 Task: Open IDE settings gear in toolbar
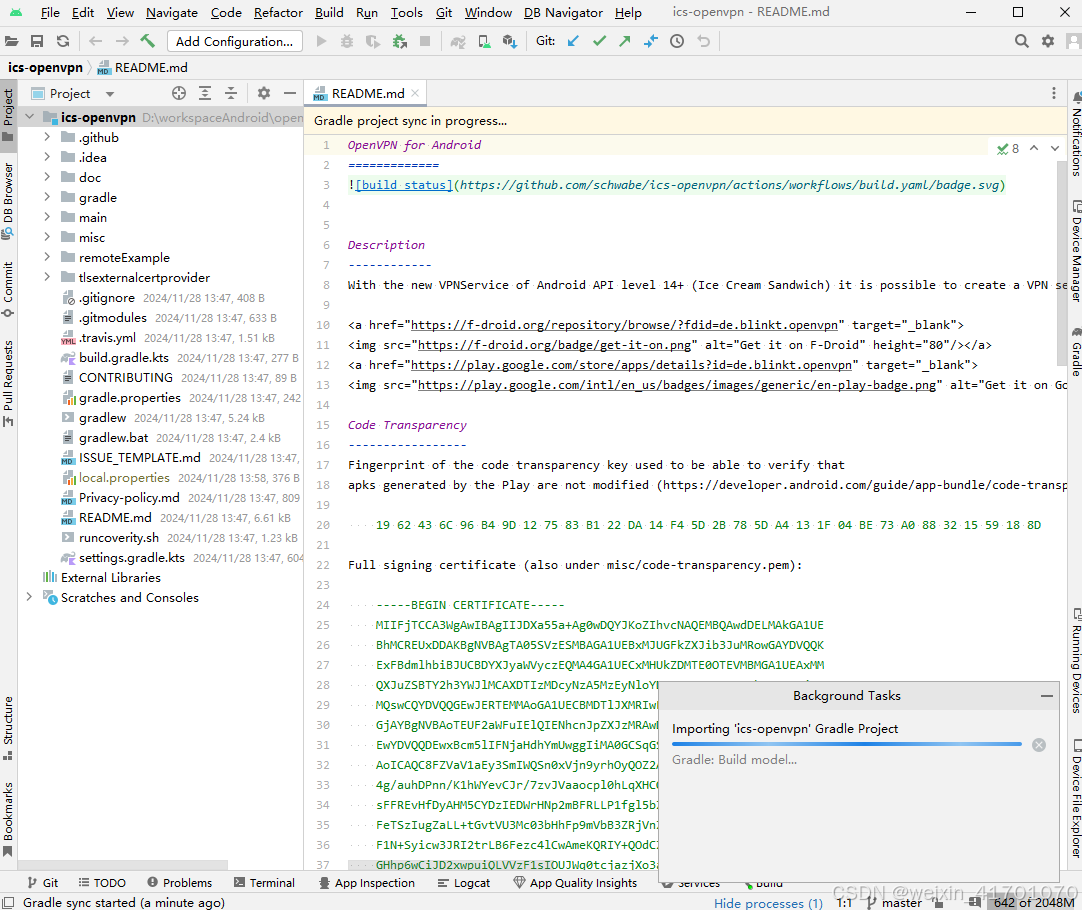(x=1047, y=41)
